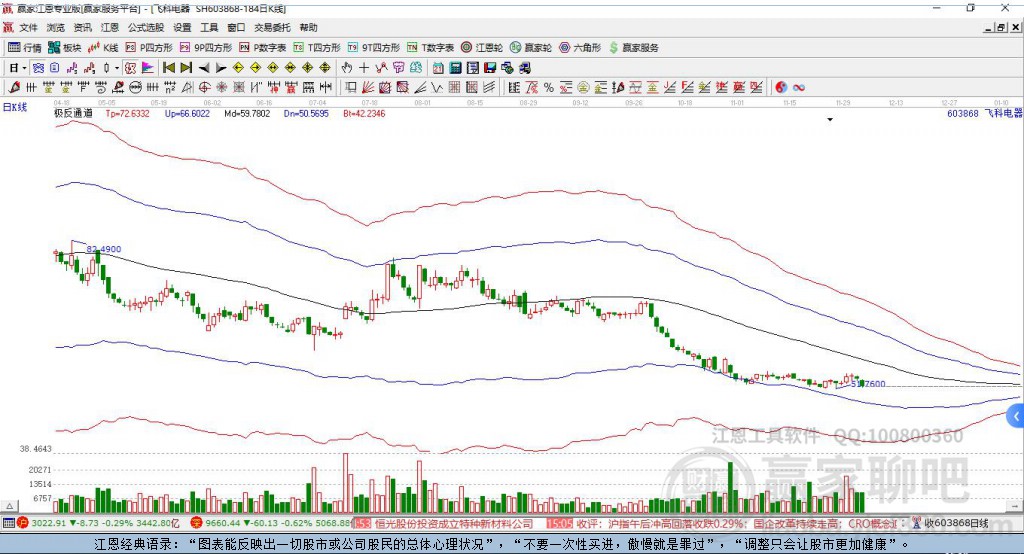Activate the crosshair cursor tool

(x=364, y=68)
